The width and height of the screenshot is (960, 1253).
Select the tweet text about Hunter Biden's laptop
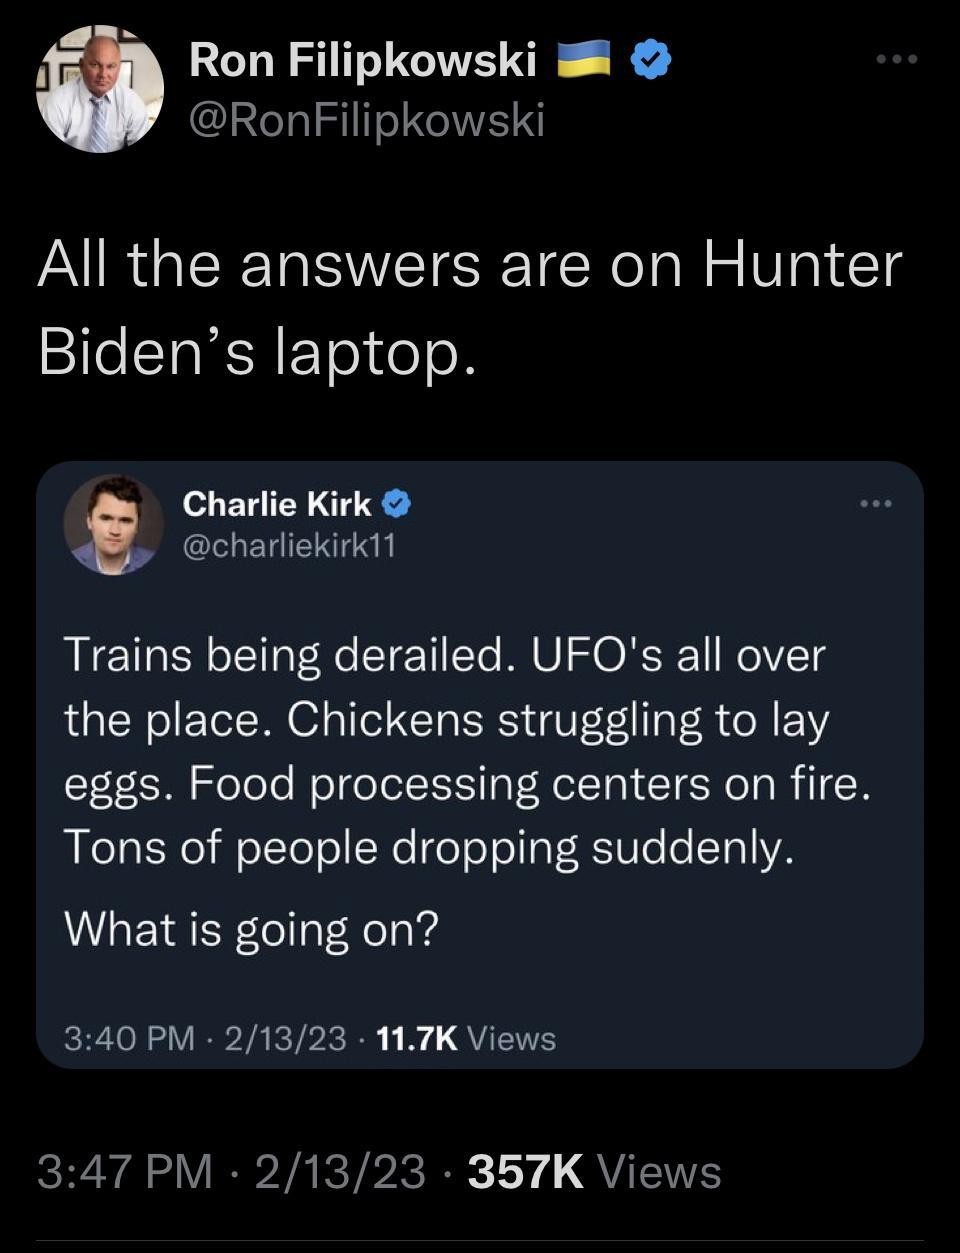tap(470, 305)
